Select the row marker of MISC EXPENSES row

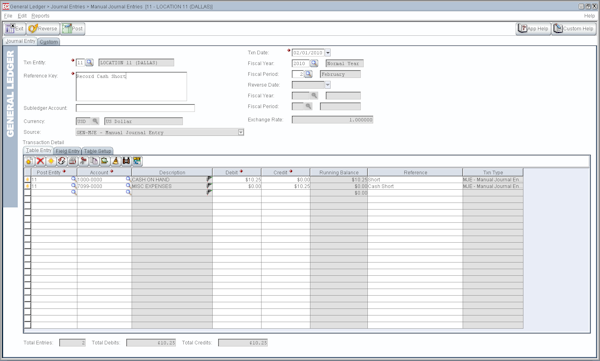pyautogui.click(x=27, y=186)
